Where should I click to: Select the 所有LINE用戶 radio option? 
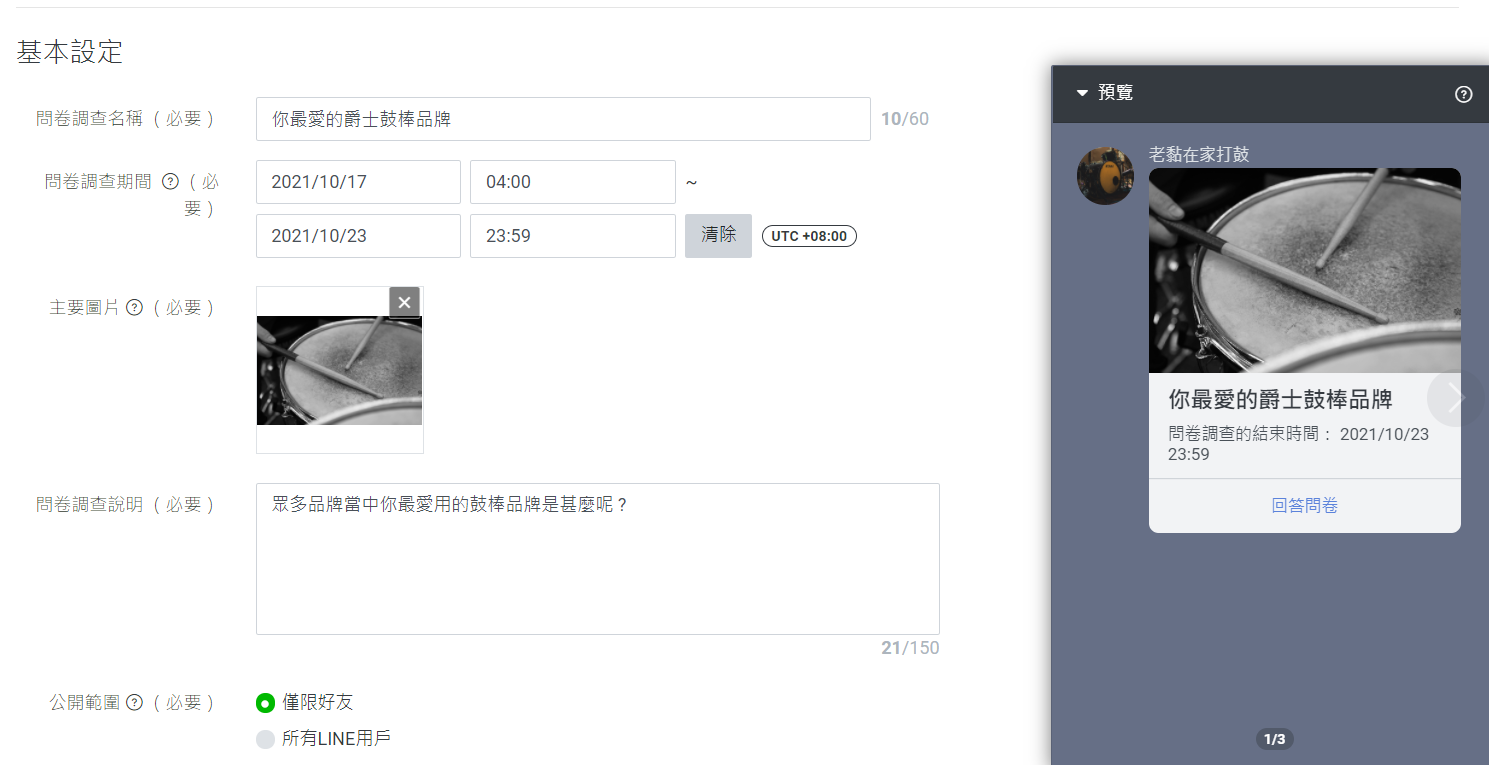pos(265,738)
